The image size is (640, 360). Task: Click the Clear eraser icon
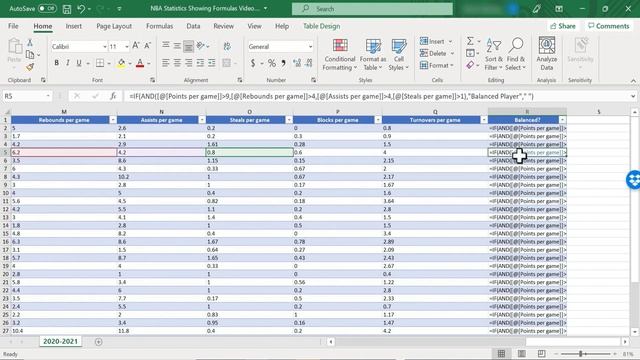pyautogui.click(x=471, y=65)
